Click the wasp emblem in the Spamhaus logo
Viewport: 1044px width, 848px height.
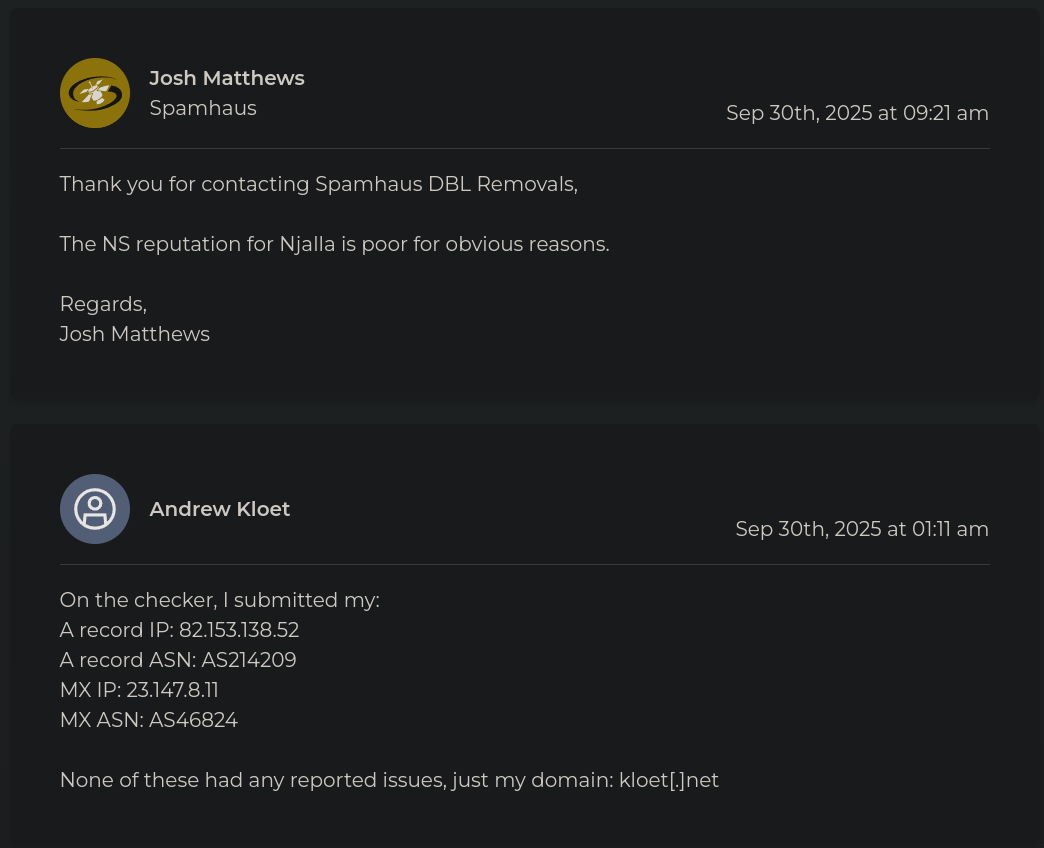coord(95,92)
